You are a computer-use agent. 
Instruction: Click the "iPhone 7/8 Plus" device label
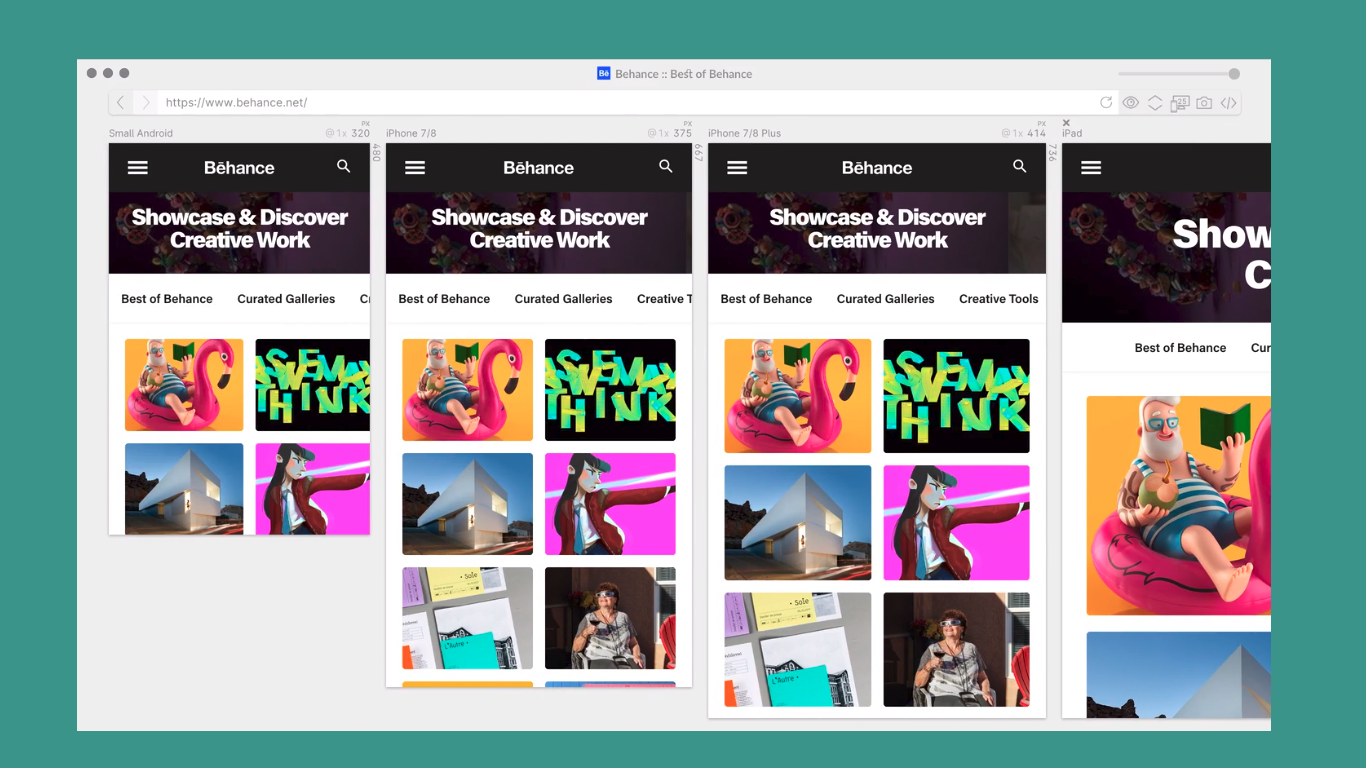coord(744,133)
